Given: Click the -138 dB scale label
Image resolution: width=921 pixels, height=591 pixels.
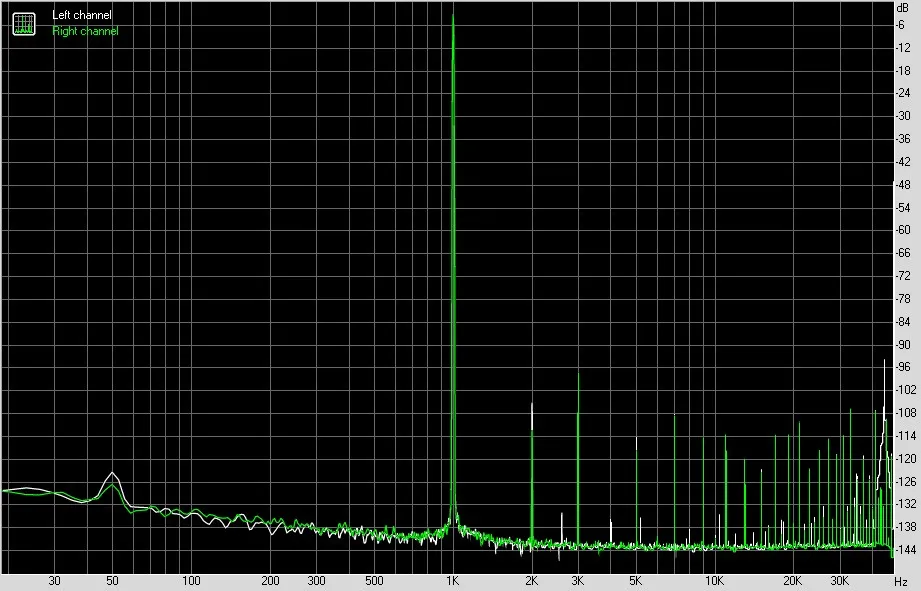Looking at the screenshot, I should click(905, 526).
